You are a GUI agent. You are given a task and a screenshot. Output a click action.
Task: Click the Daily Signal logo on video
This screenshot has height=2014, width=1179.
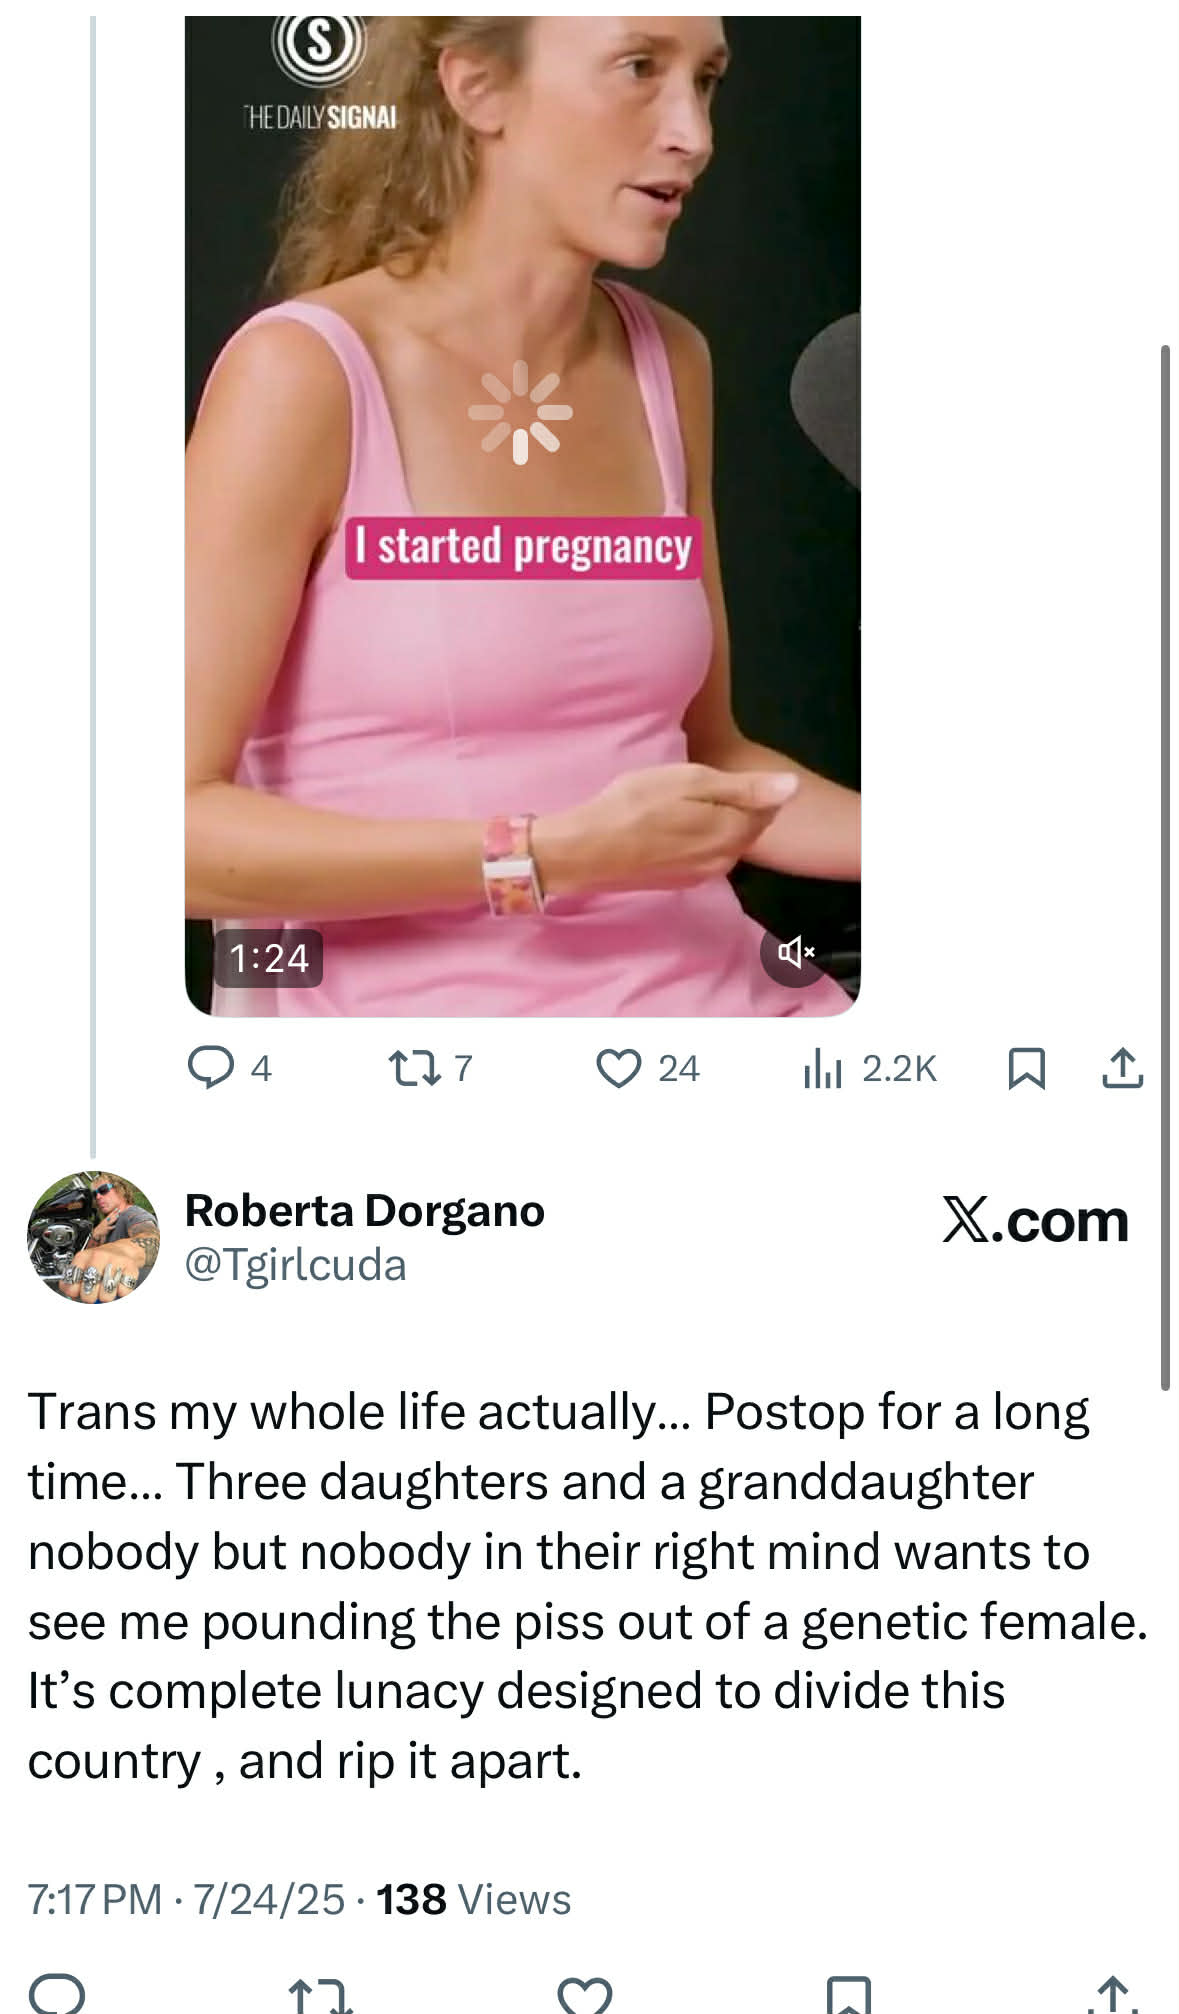[x=320, y=70]
